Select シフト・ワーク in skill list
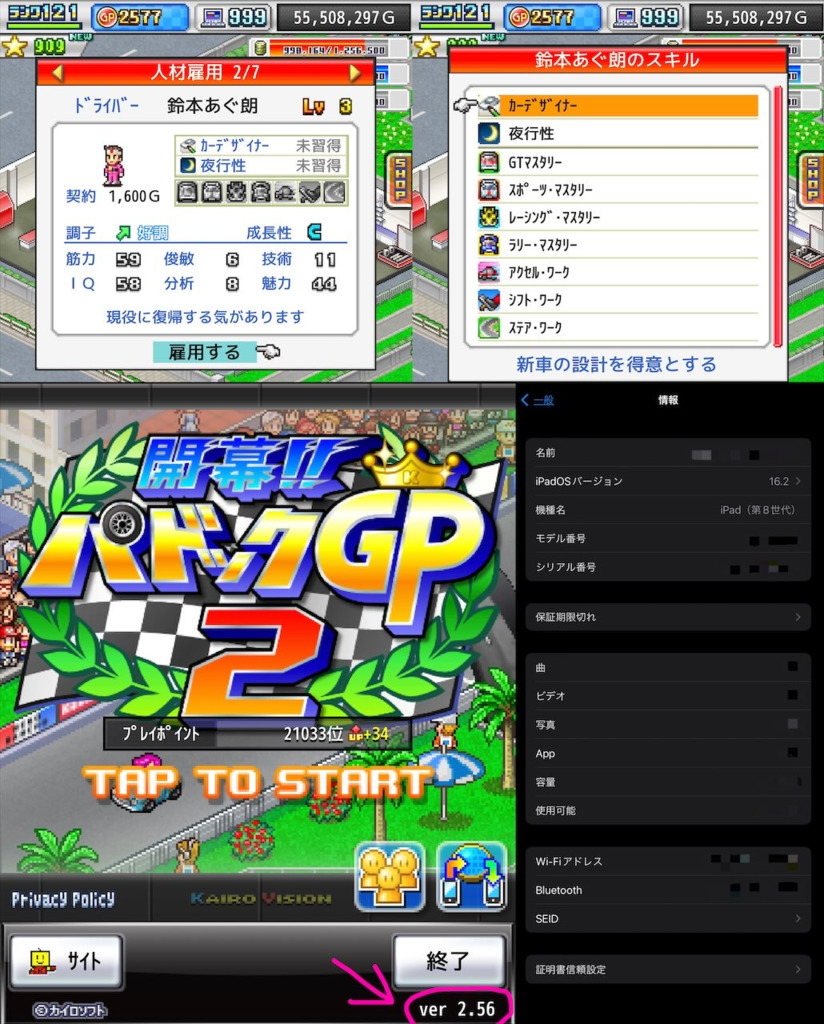 [x=618, y=300]
